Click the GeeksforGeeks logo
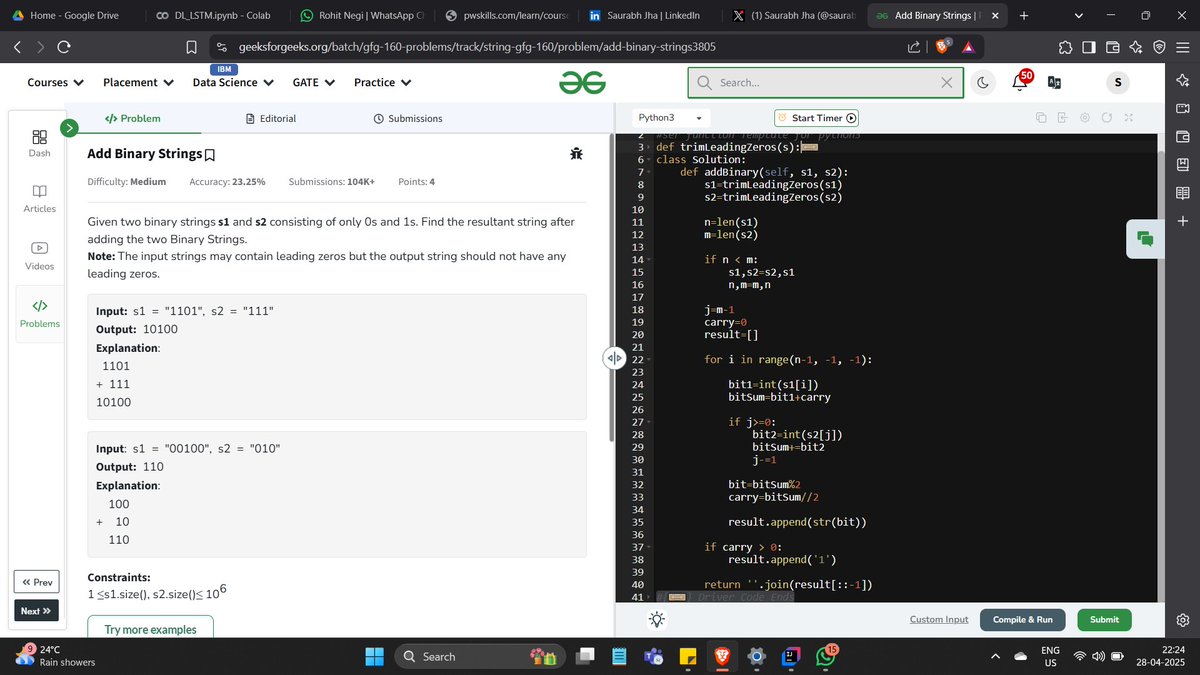 point(582,82)
